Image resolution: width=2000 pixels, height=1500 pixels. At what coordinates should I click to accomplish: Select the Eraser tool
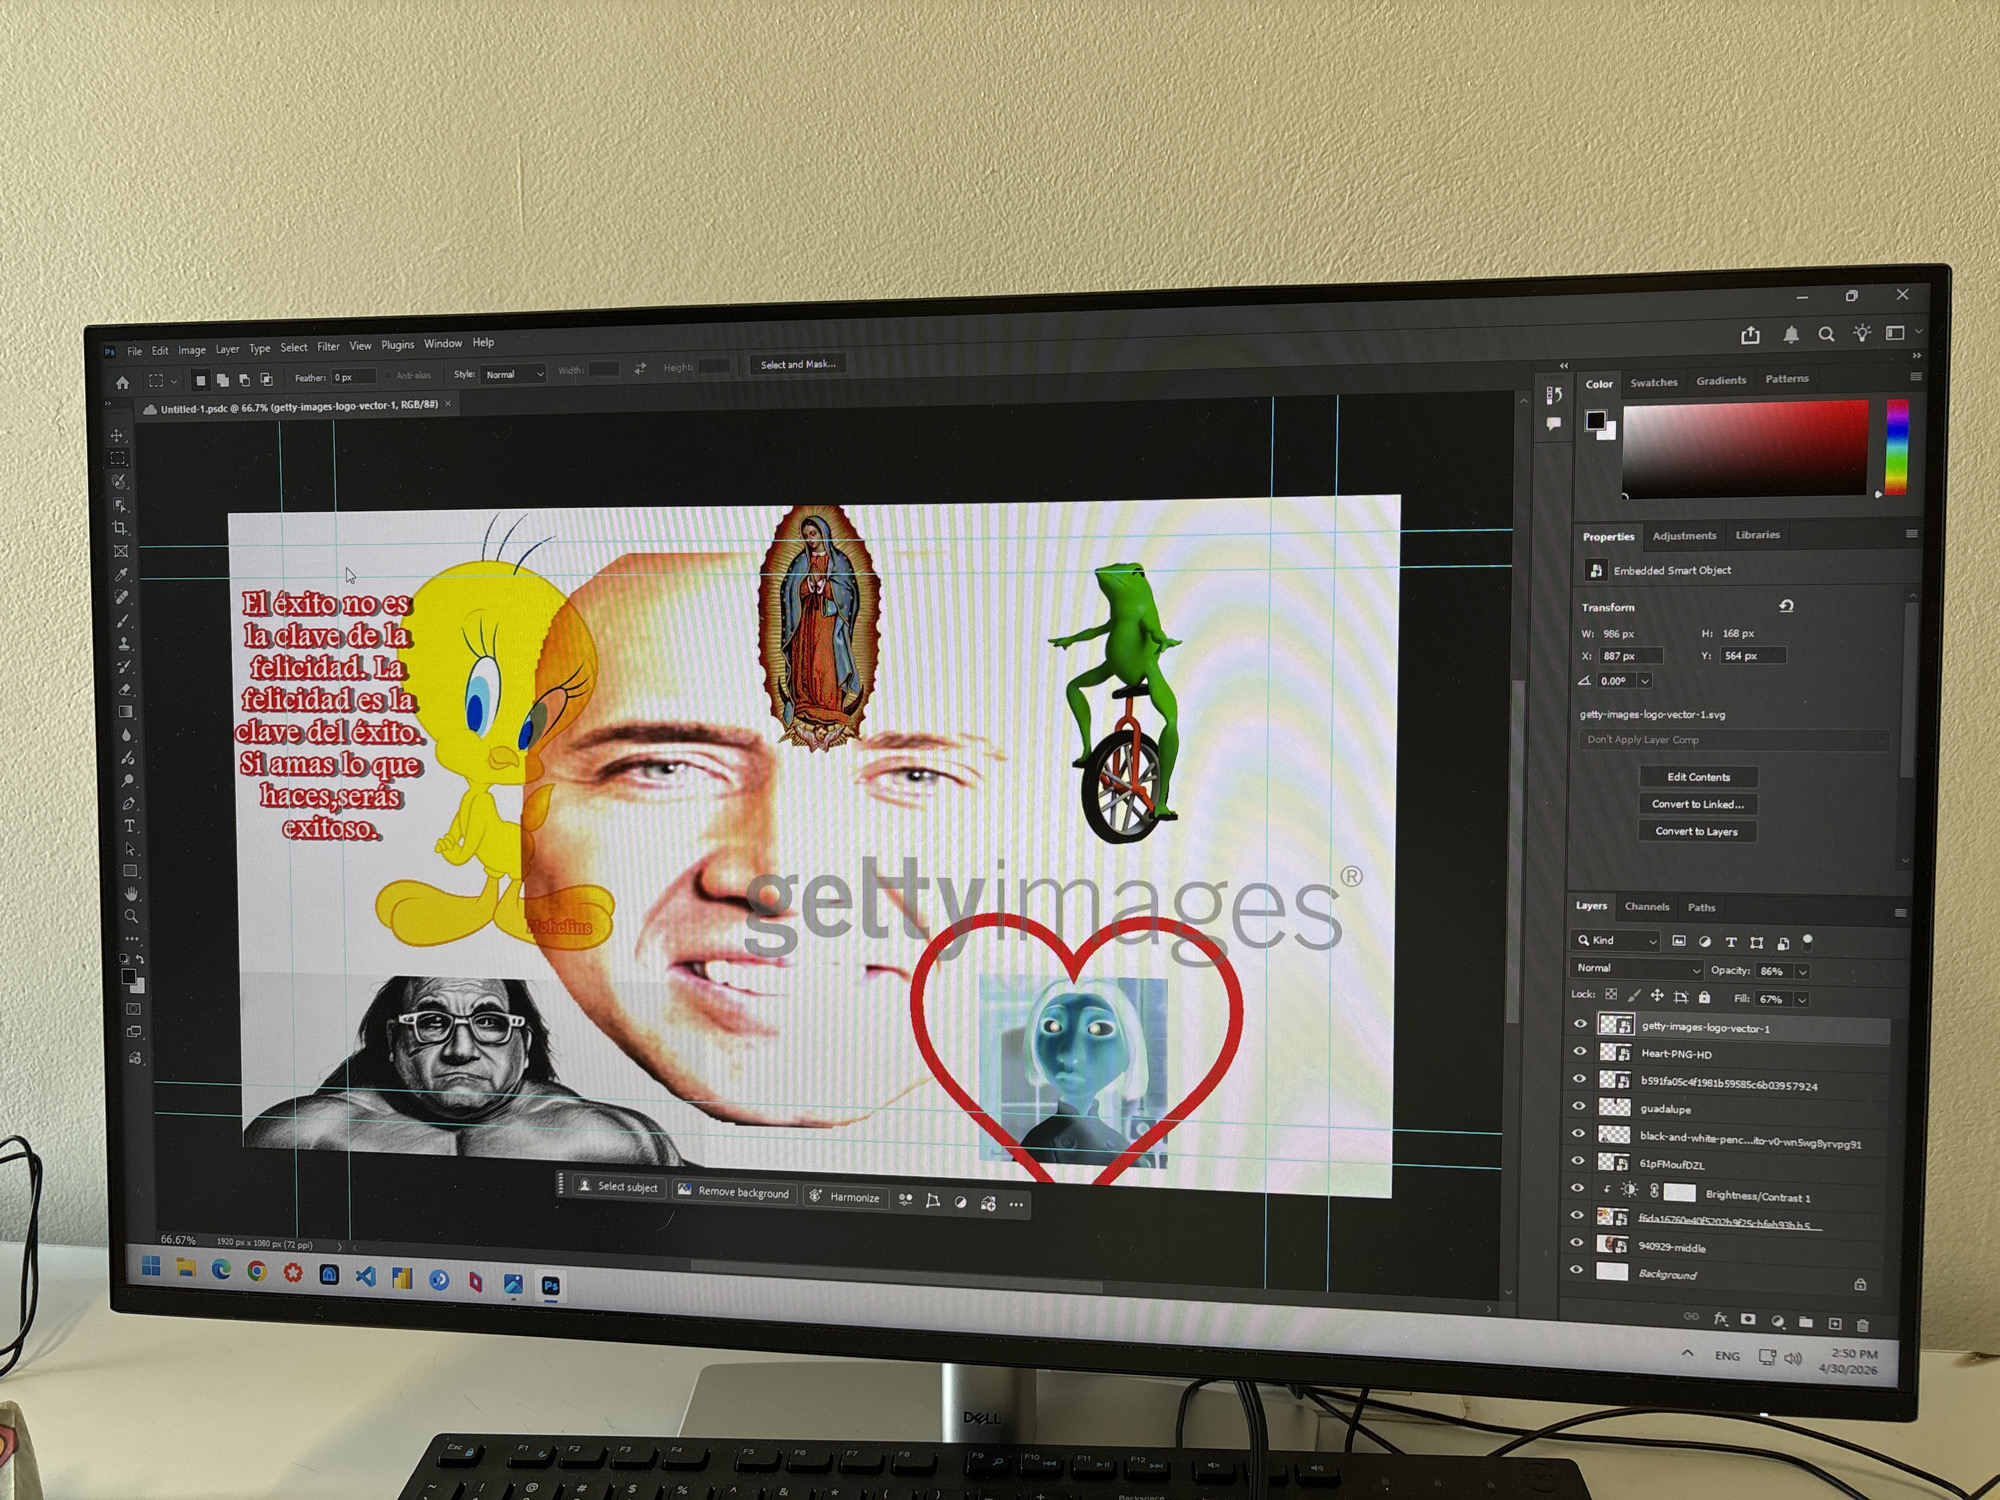(125, 690)
